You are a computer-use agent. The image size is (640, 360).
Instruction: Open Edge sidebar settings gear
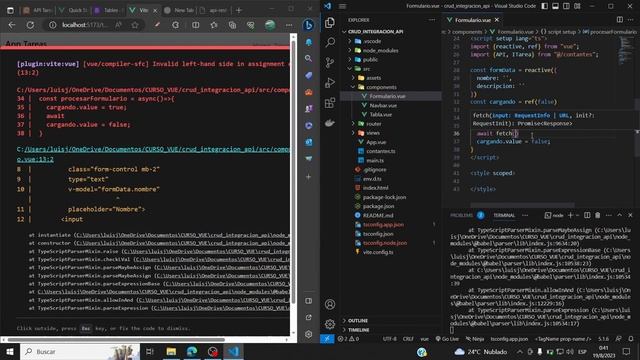point(309,334)
